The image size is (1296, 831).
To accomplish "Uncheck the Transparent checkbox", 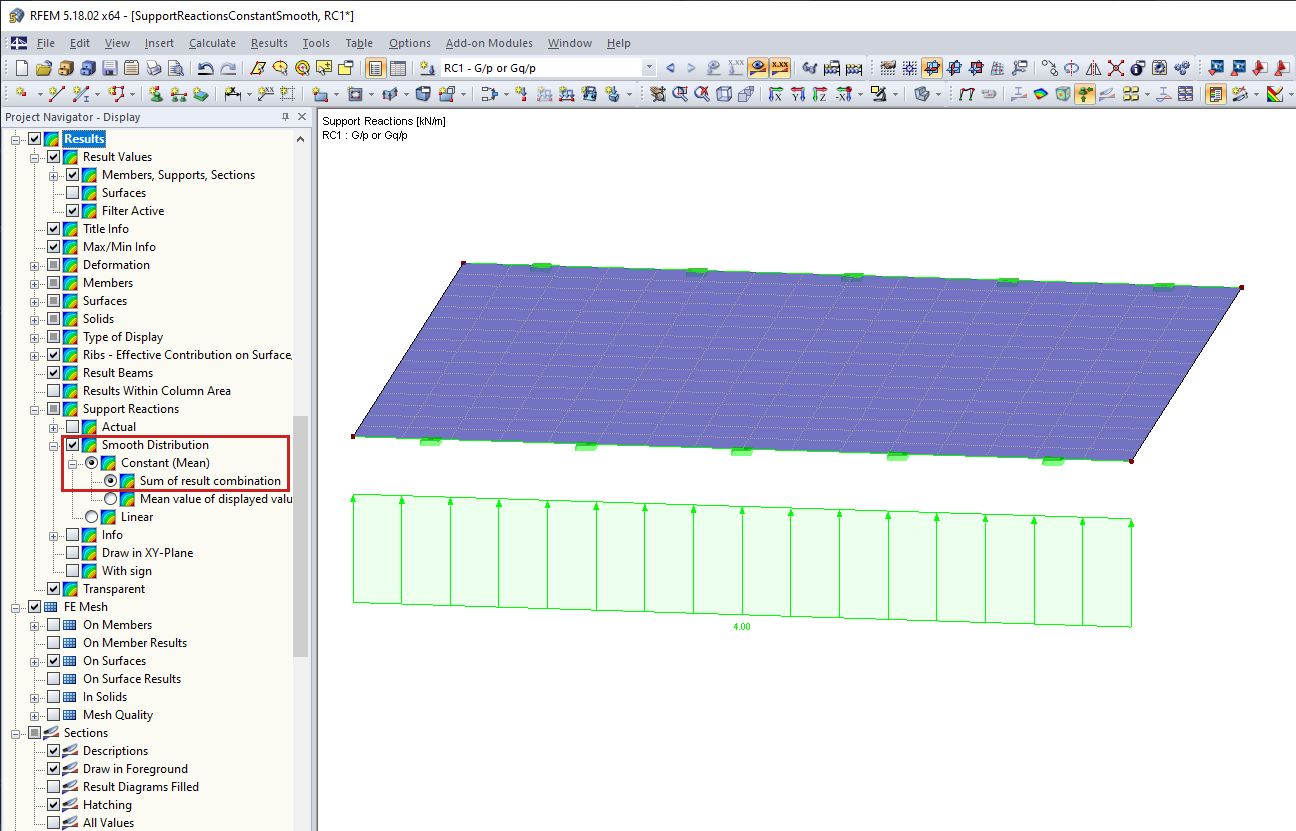I will [x=53, y=589].
